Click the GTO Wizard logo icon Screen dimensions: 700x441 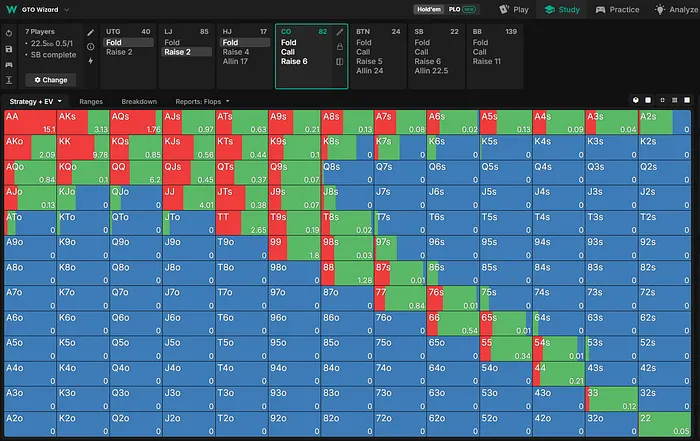point(11,9)
